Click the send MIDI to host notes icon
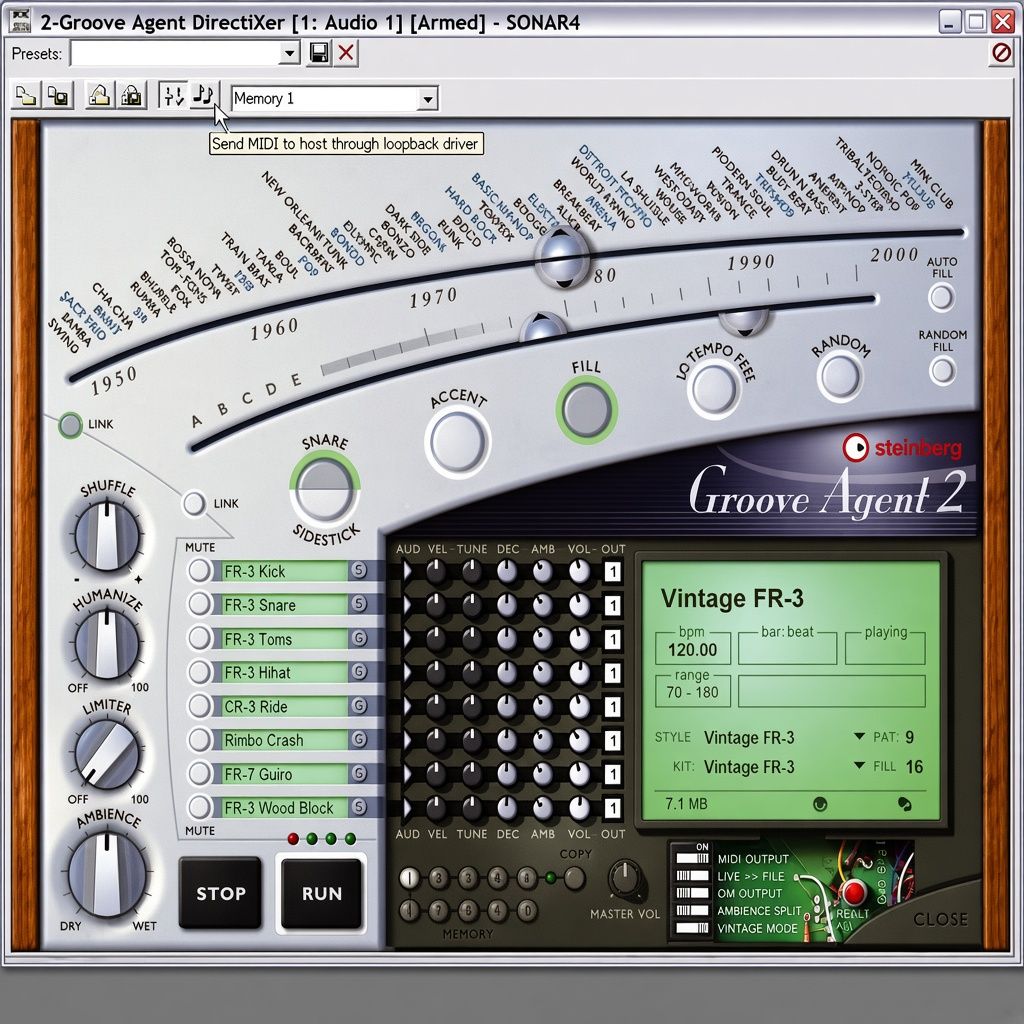1024x1024 pixels. (x=204, y=96)
